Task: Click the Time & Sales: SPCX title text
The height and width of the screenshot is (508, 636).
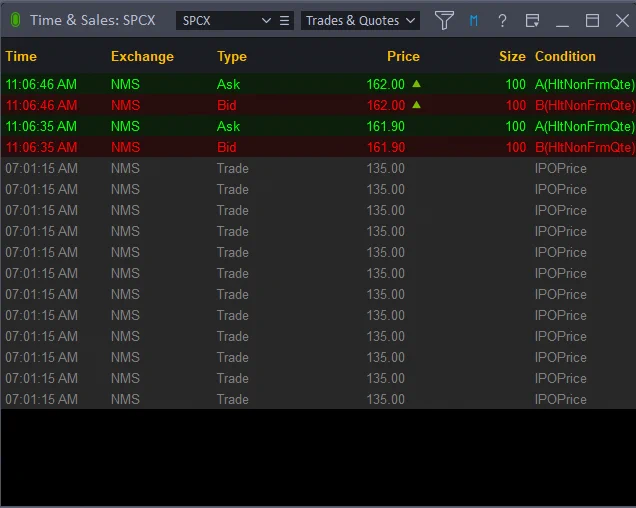Action: (x=93, y=20)
